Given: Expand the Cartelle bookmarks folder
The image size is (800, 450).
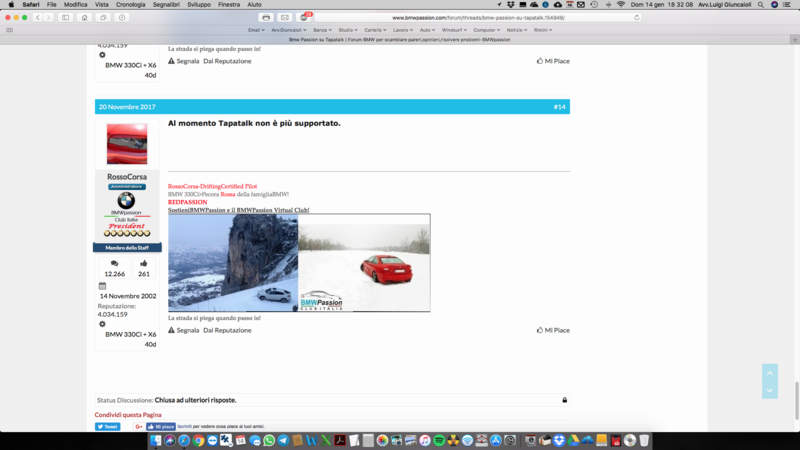Looking at the screenshot, I should coord(375,30).
